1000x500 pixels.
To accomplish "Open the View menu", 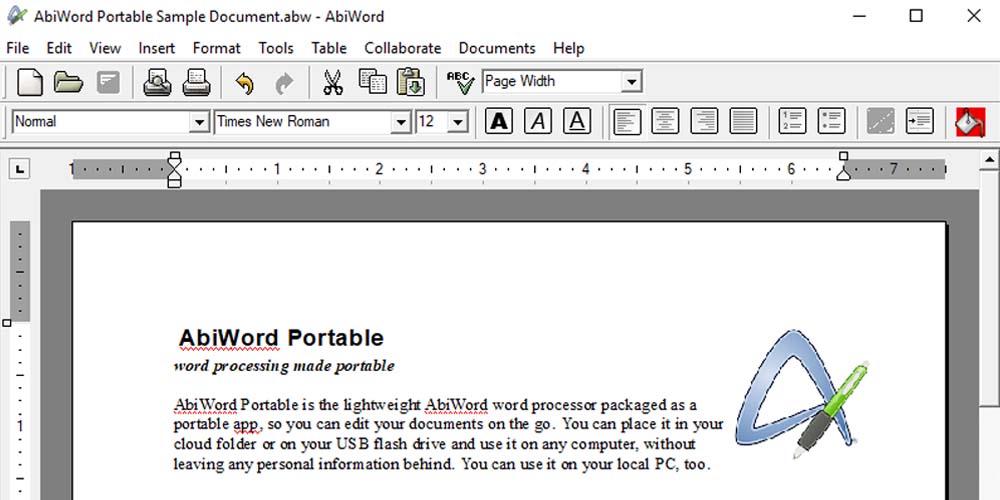I will coord(105,48).
